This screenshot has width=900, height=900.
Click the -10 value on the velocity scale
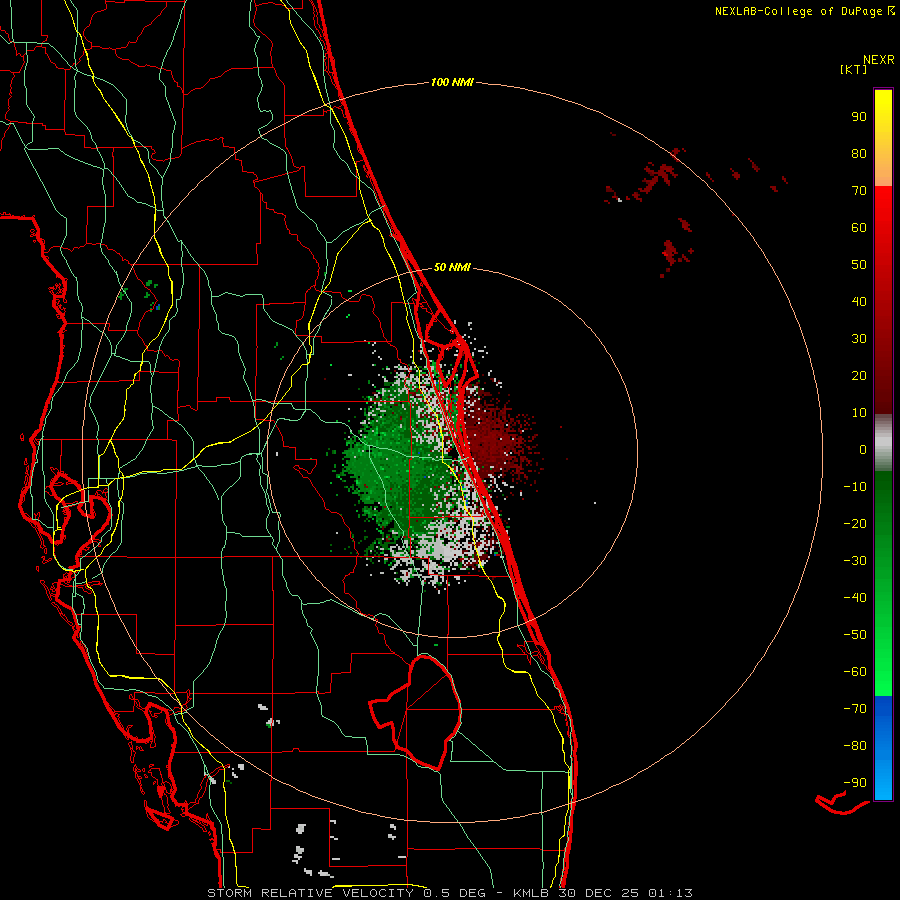[x=855, y=487]
